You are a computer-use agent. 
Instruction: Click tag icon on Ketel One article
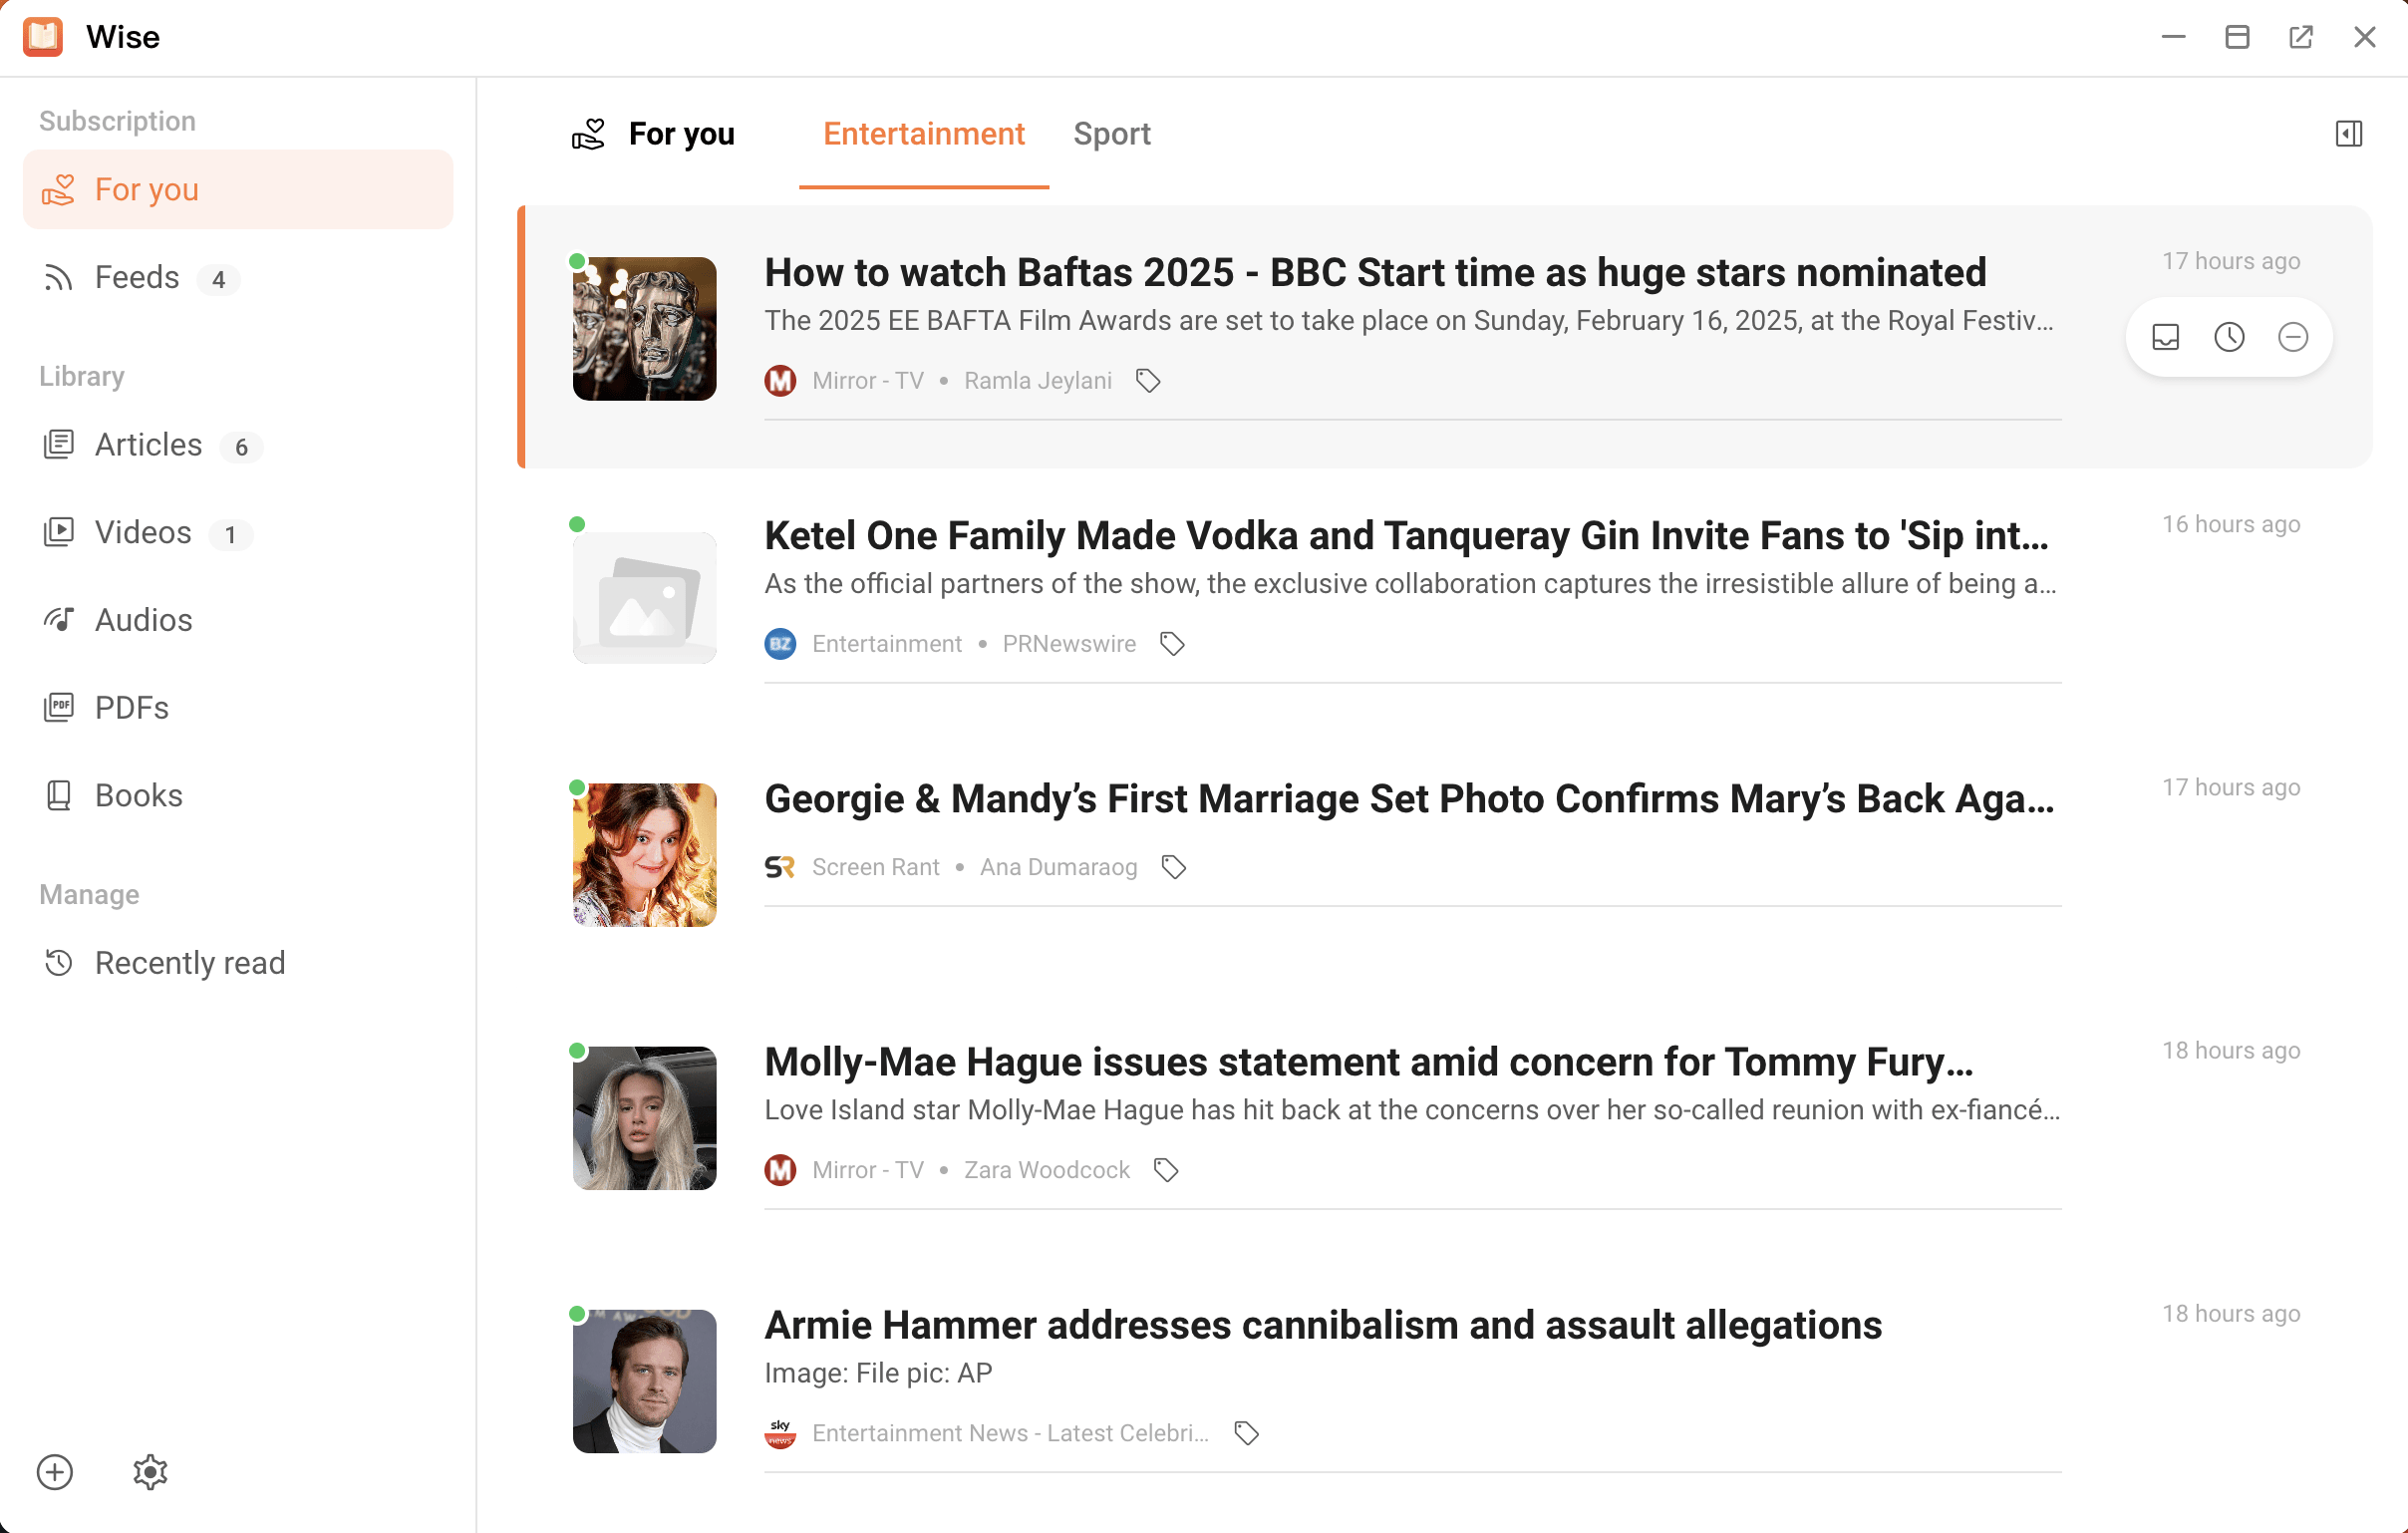click(1172, 644)
